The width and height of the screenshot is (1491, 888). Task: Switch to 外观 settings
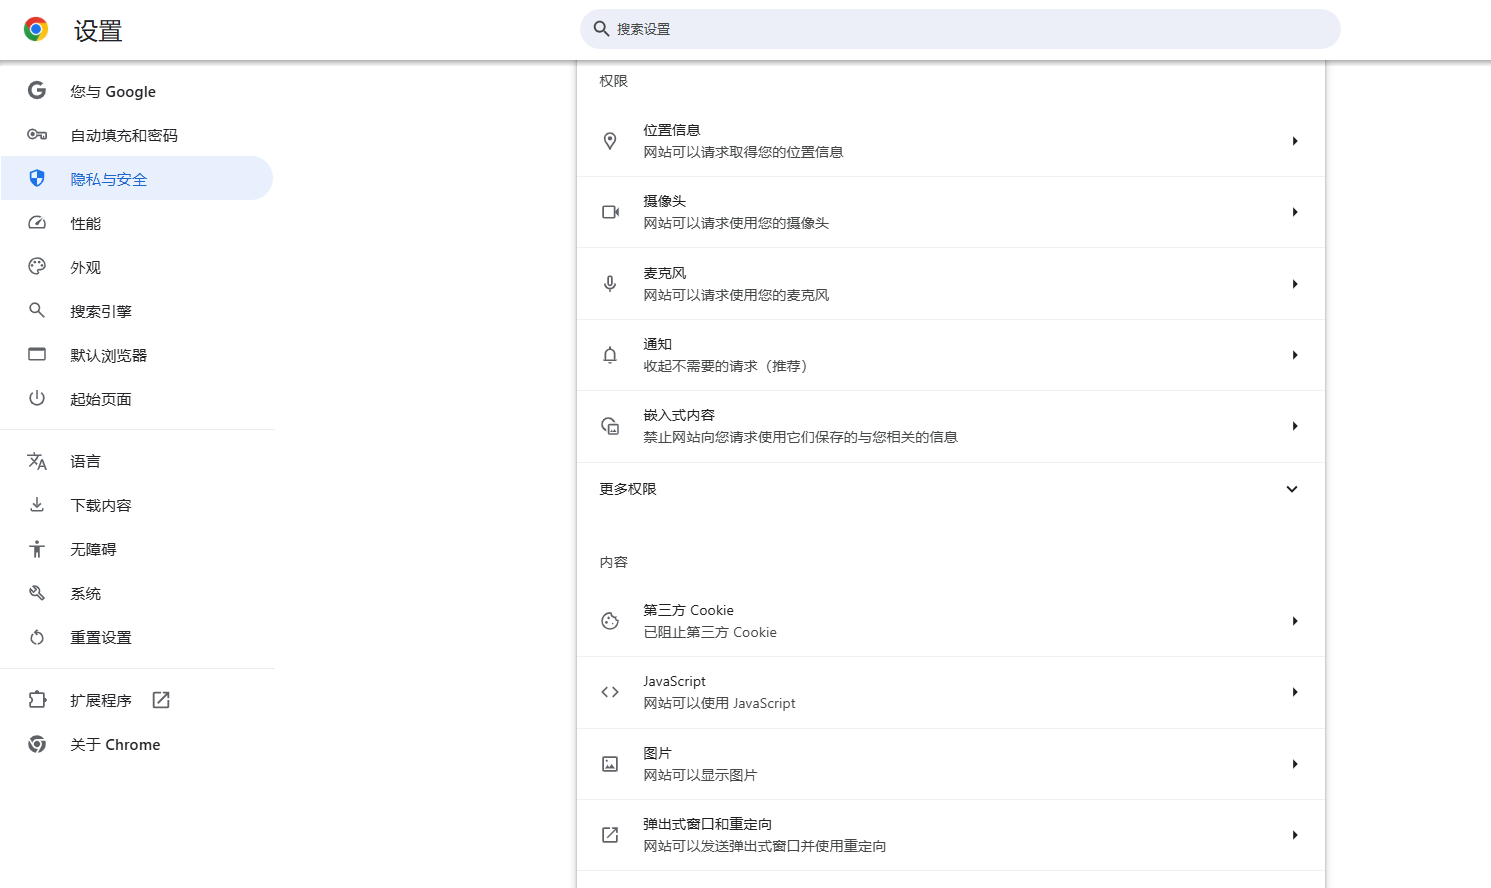tap(136, 267)
